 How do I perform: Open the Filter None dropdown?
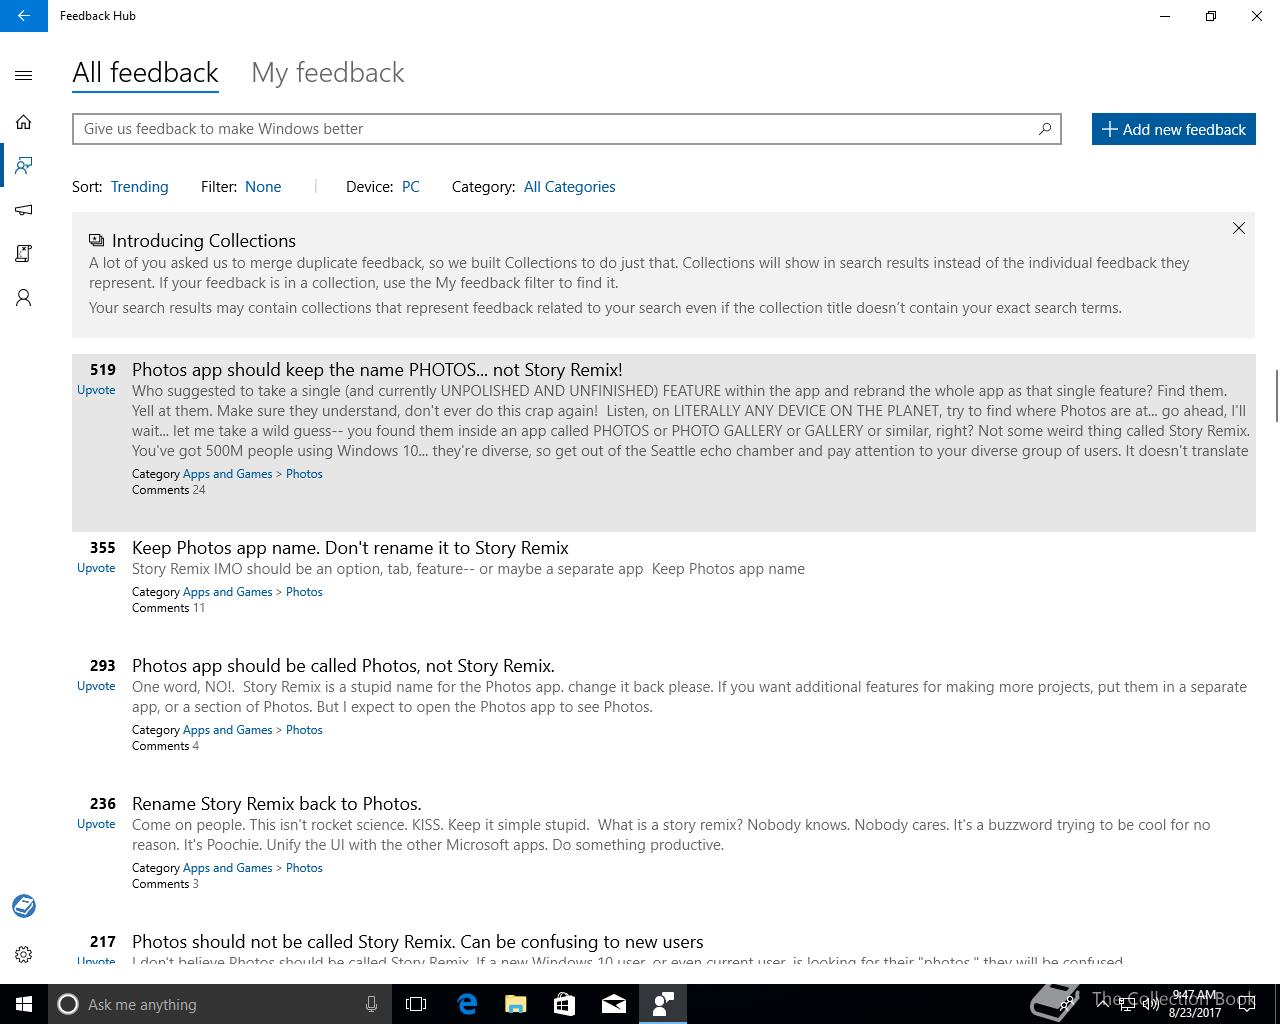263,187
